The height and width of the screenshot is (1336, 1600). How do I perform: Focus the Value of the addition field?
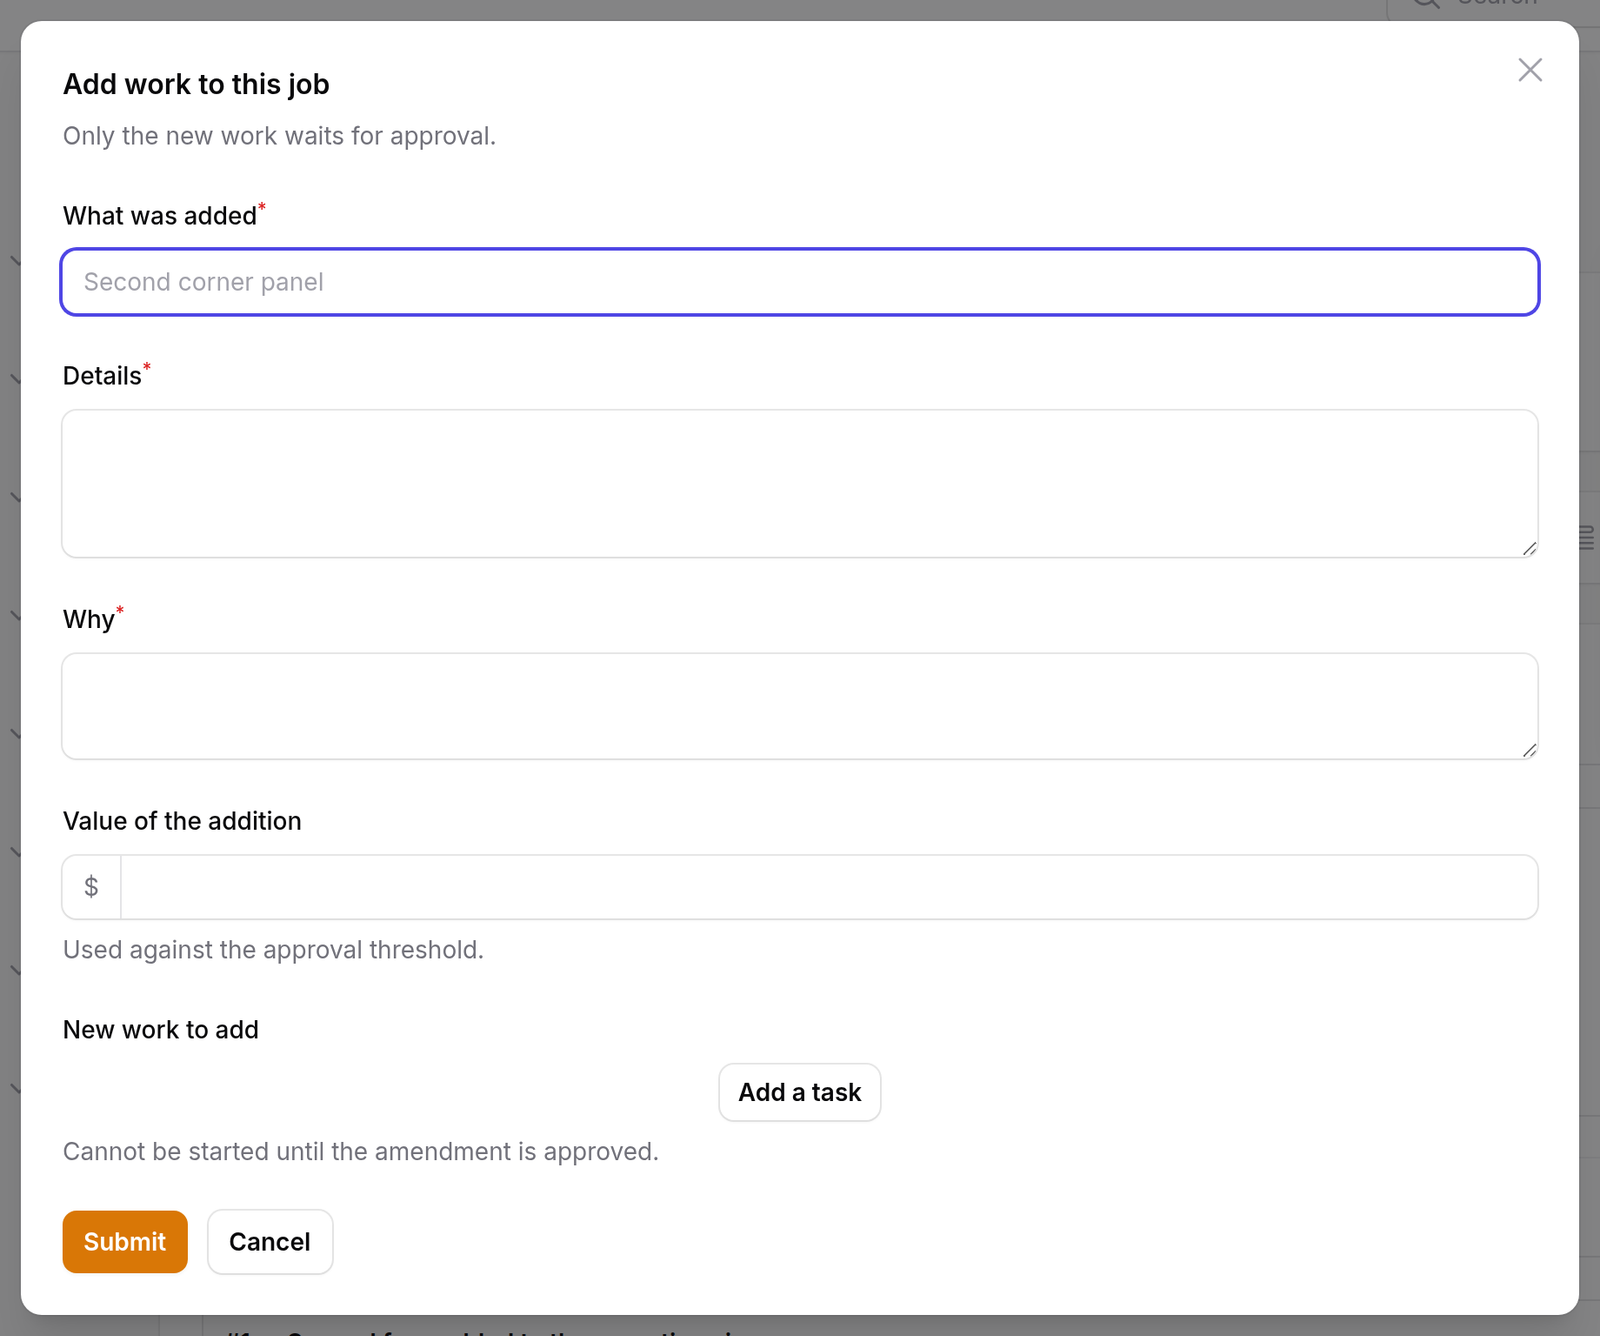point(829,887)
